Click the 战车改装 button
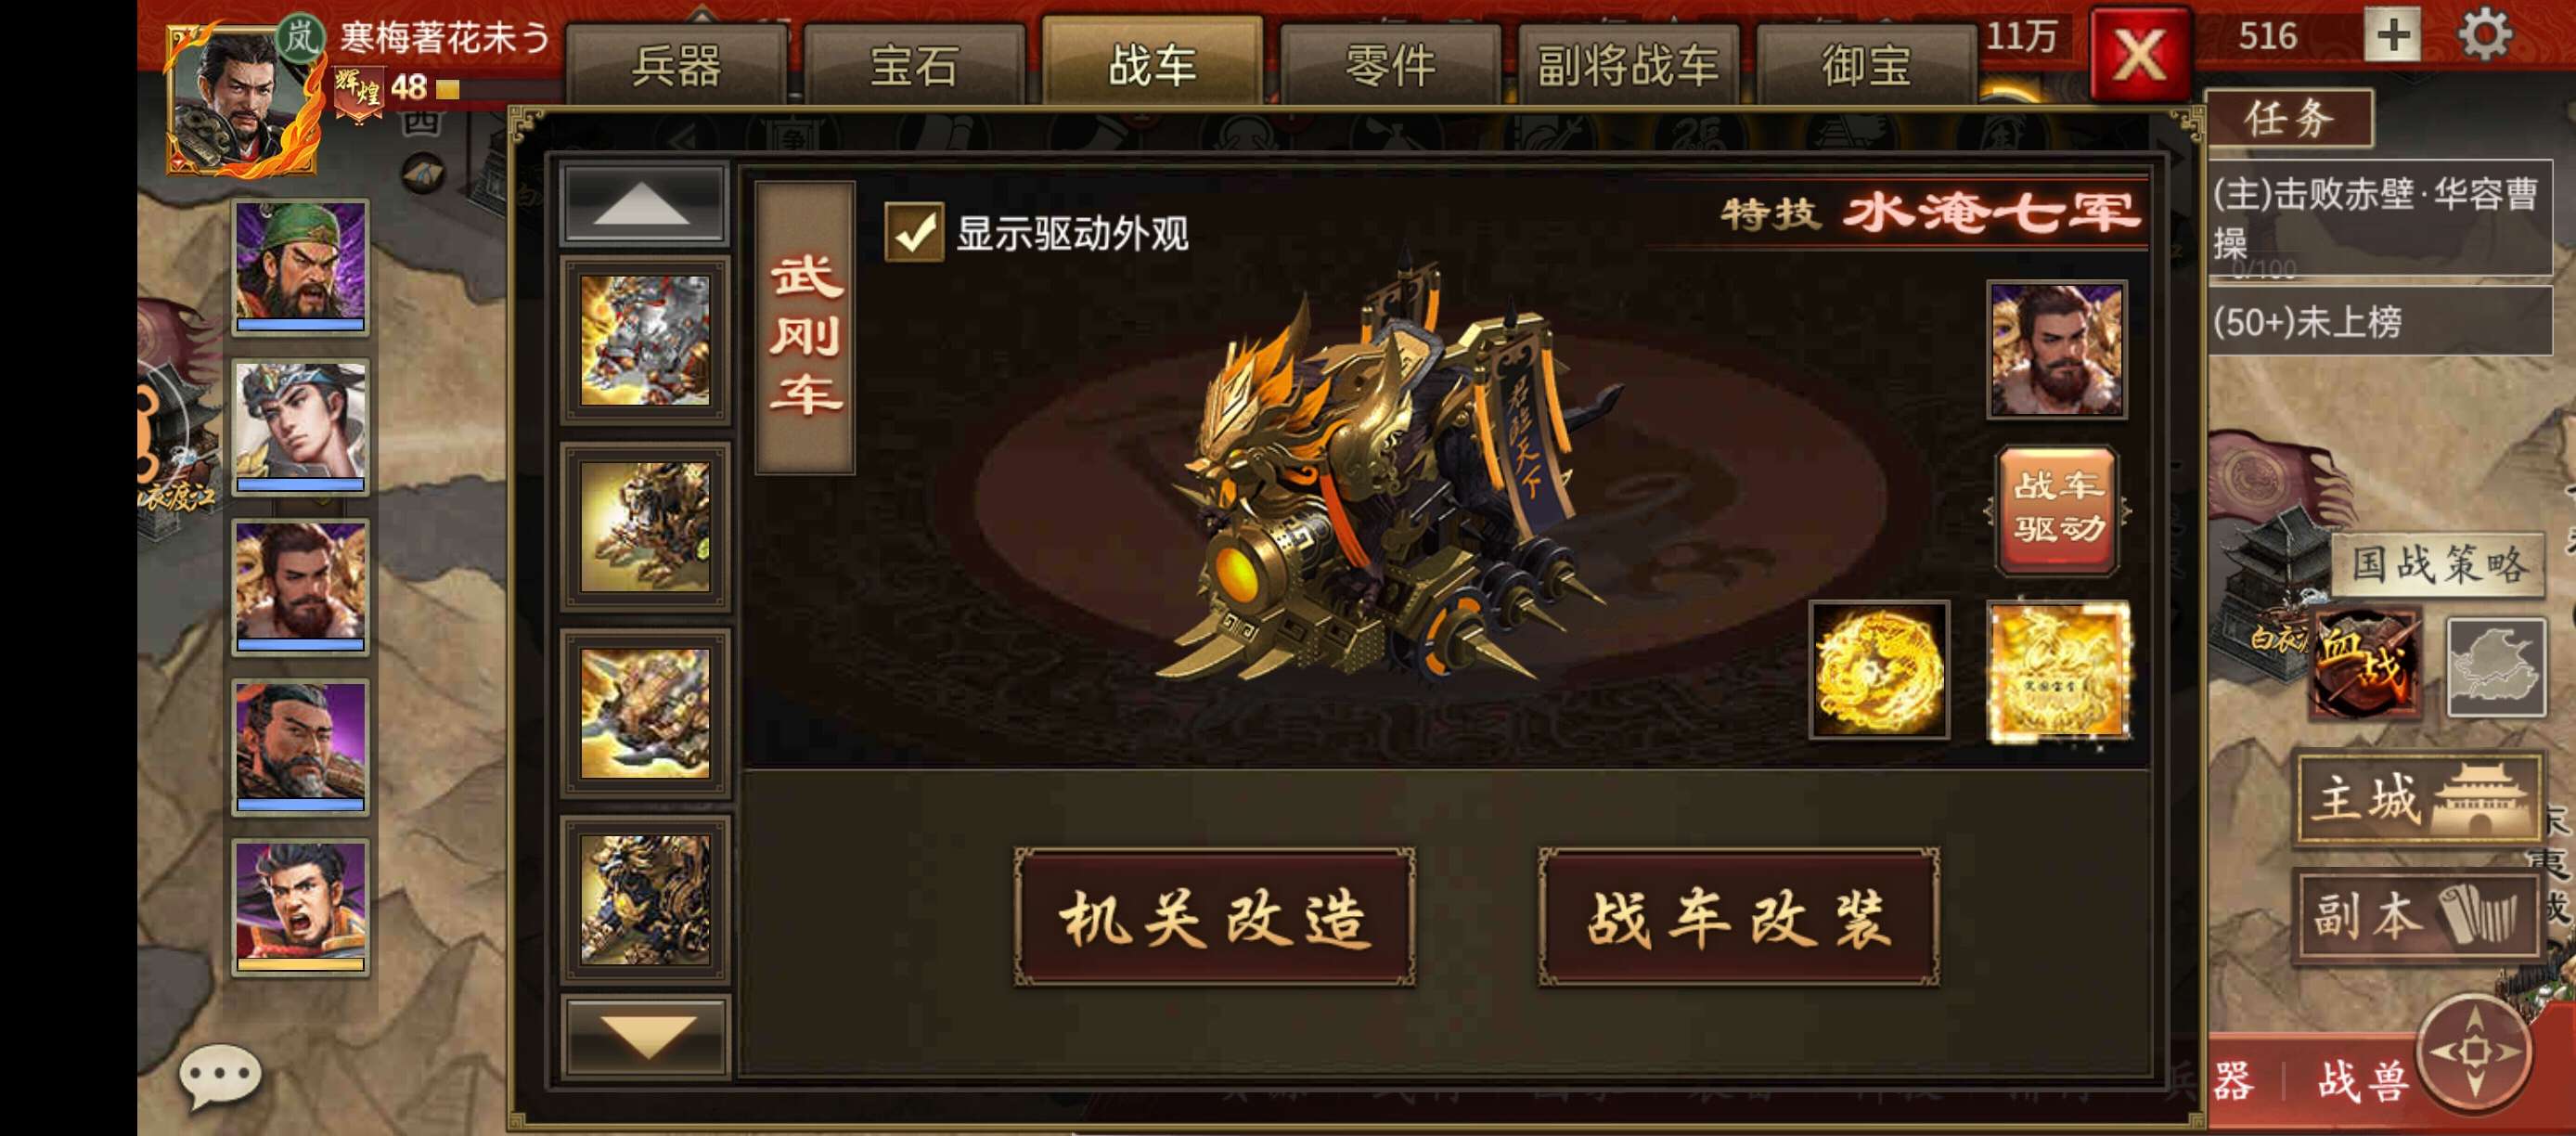Viewport: 2576px width, 1136px height. click(1738, 918)
